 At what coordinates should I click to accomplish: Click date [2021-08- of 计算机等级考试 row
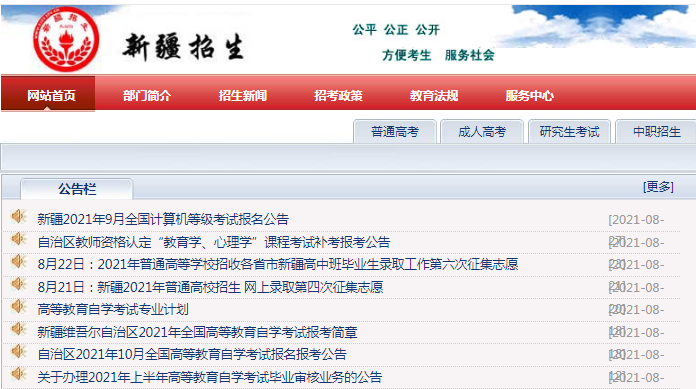(x=637, y=220)
